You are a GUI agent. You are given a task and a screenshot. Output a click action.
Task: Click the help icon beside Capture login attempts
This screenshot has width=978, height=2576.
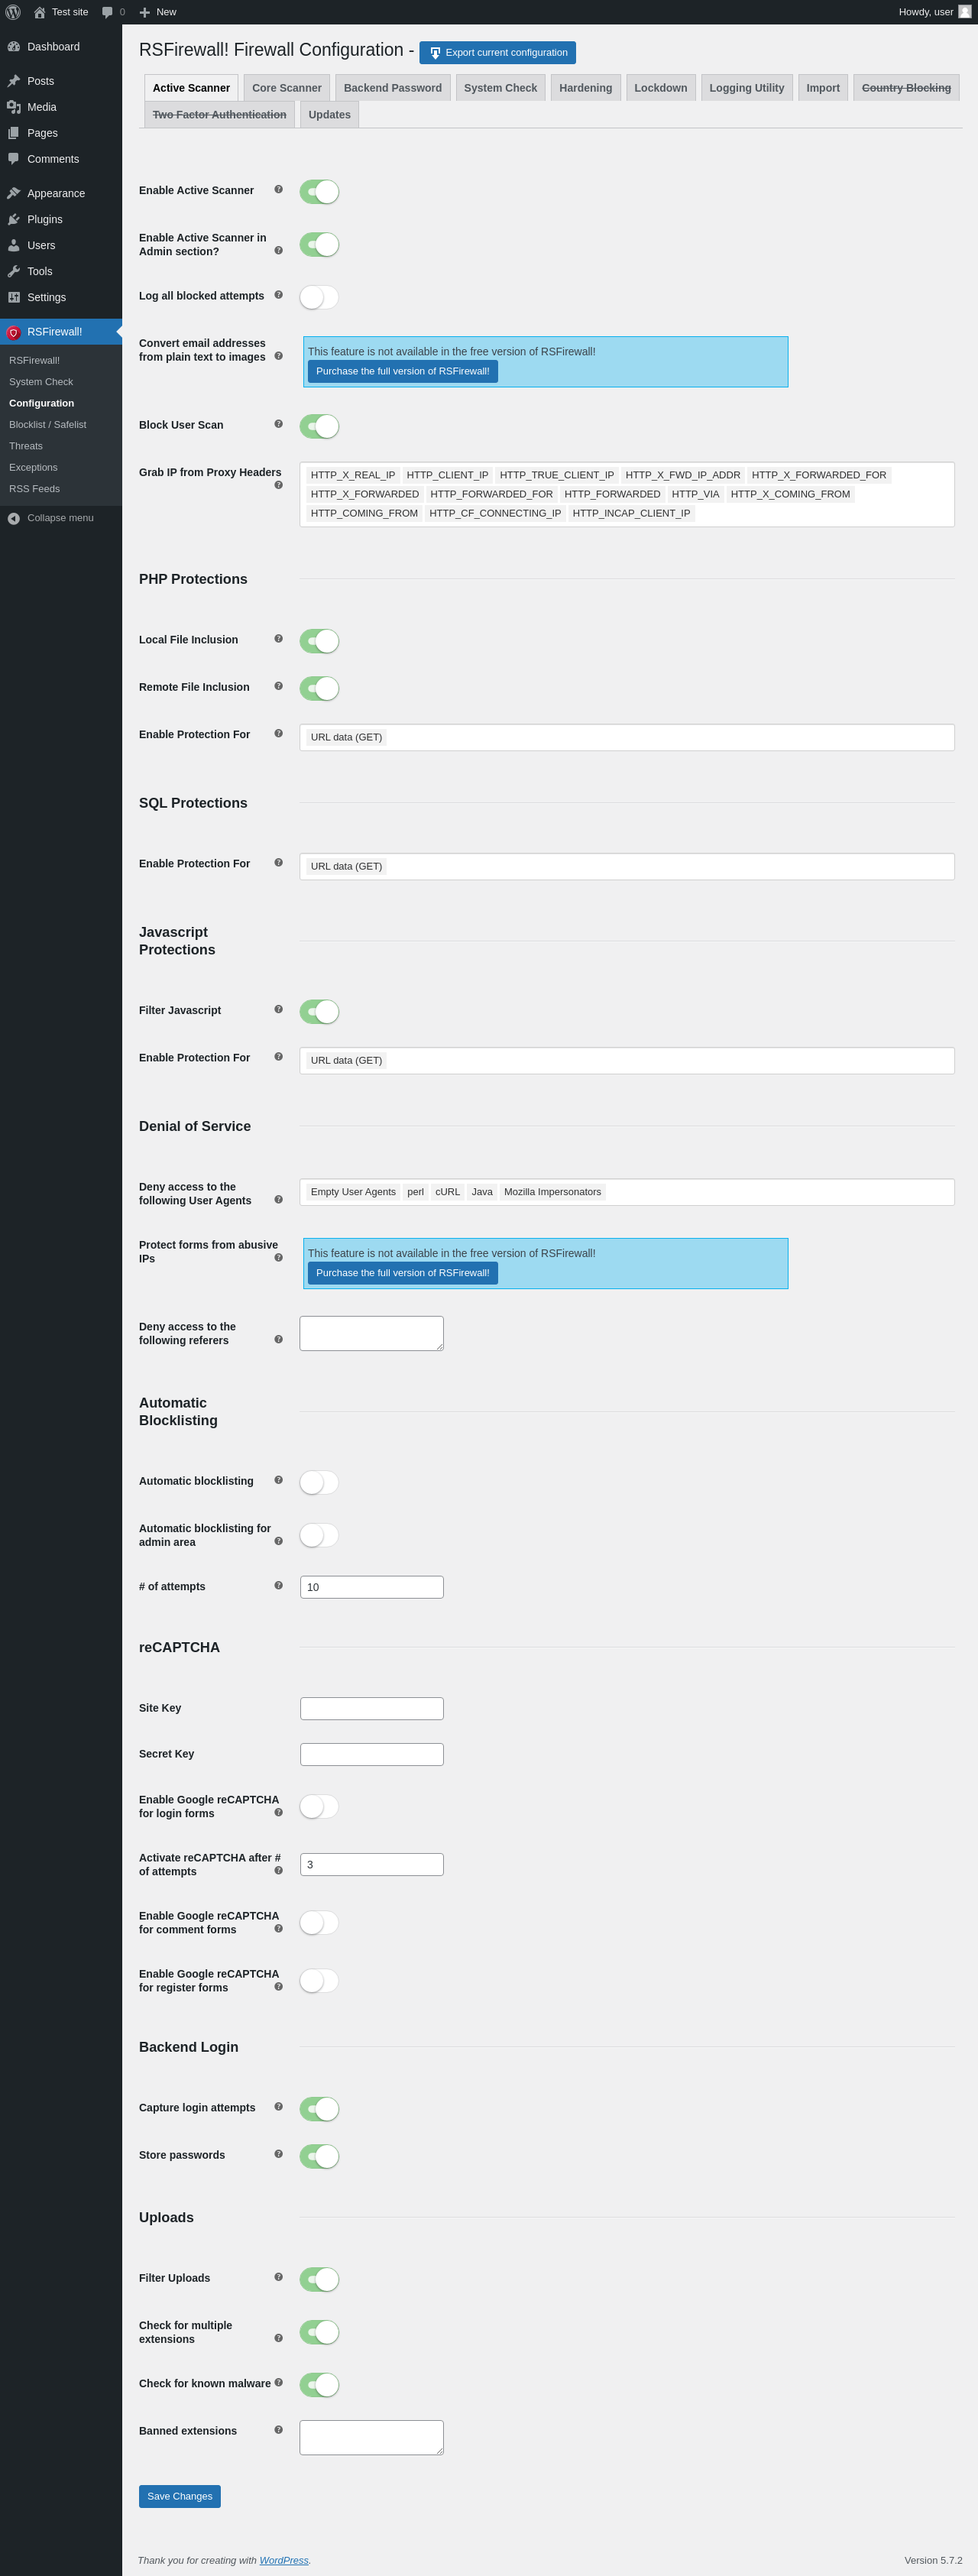(278, 2106)
